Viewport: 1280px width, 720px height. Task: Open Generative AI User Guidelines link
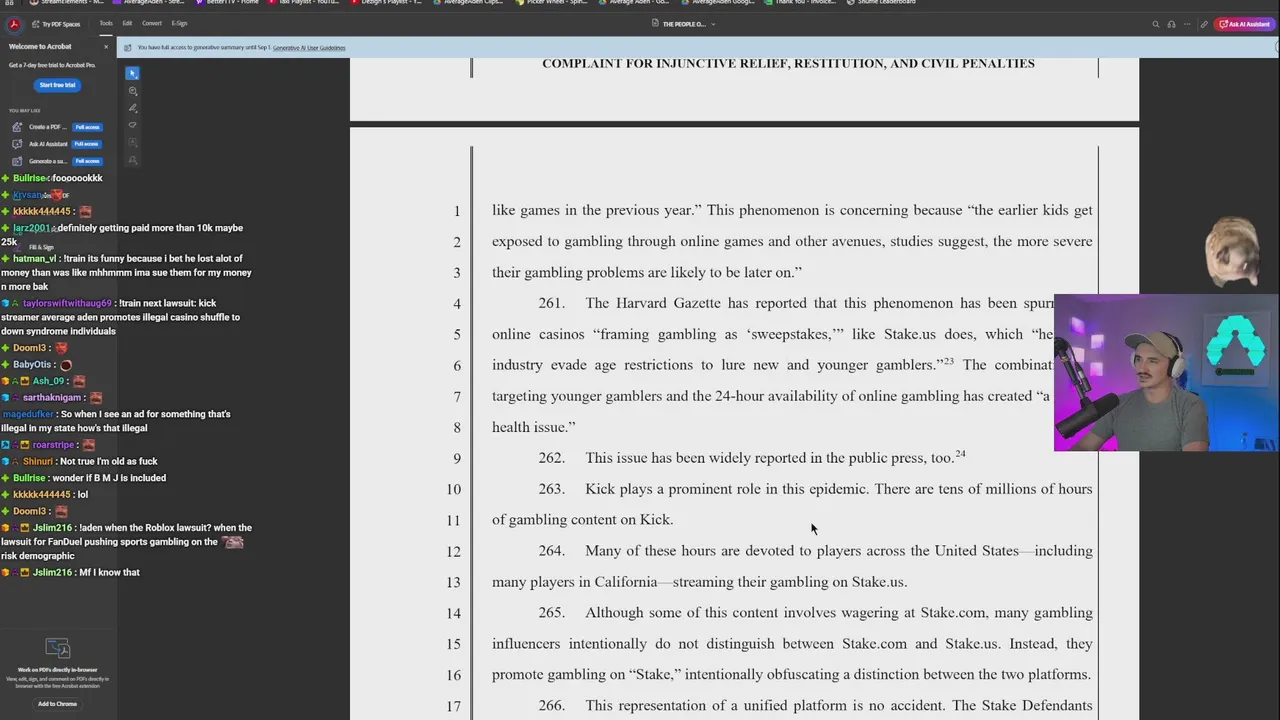coord(309,48)
